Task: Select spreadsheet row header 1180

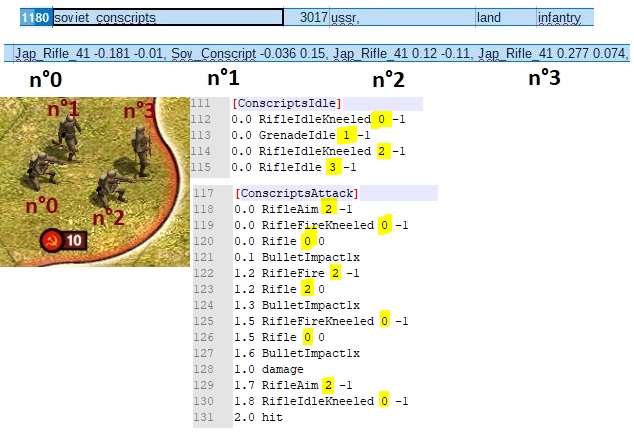Action: [36, 17]
